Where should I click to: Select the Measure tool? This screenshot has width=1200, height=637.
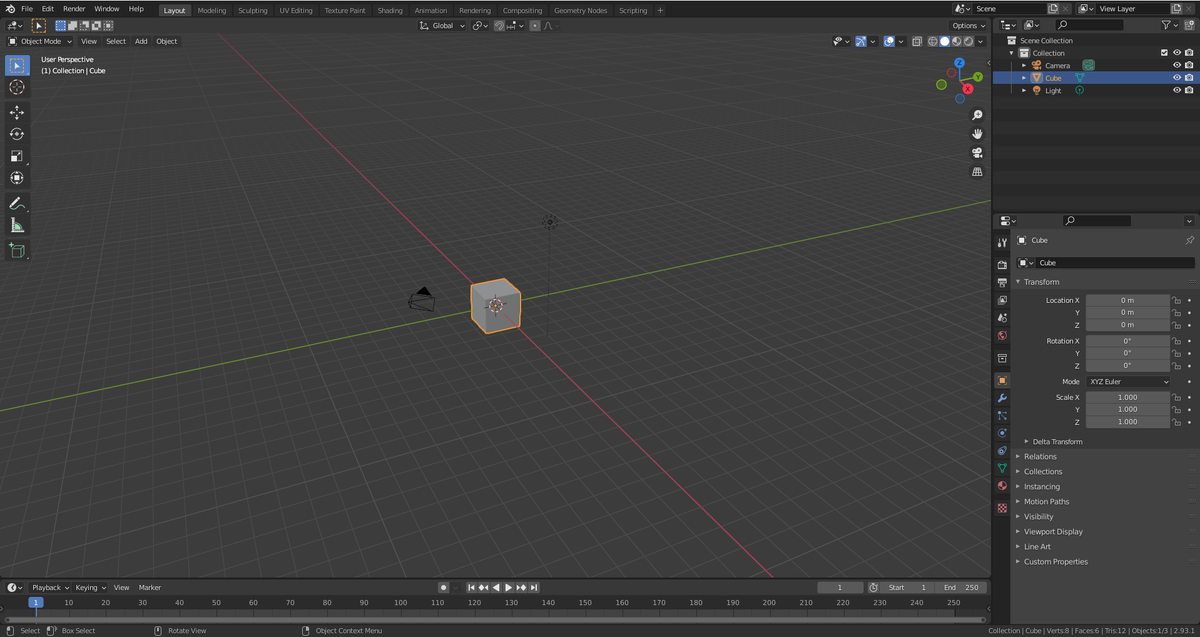click(17, 225)
